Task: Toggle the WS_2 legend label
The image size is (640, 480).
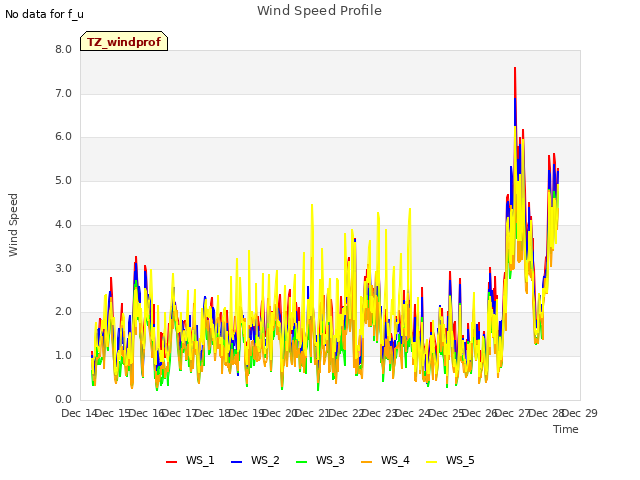Action: (265, 460)
